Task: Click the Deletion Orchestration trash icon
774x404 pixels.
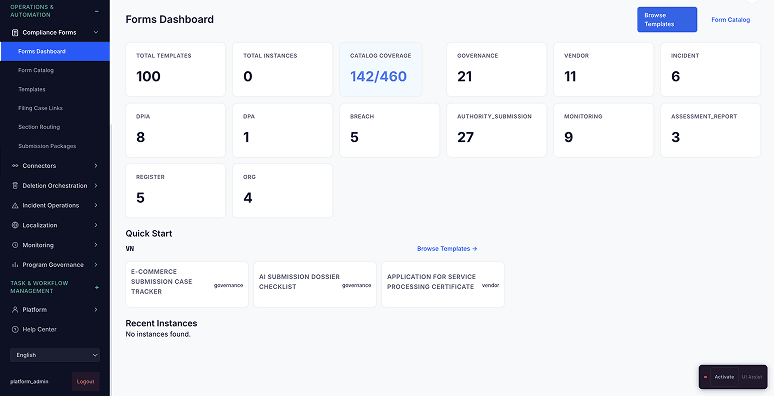Action: [x=14, y=185]
